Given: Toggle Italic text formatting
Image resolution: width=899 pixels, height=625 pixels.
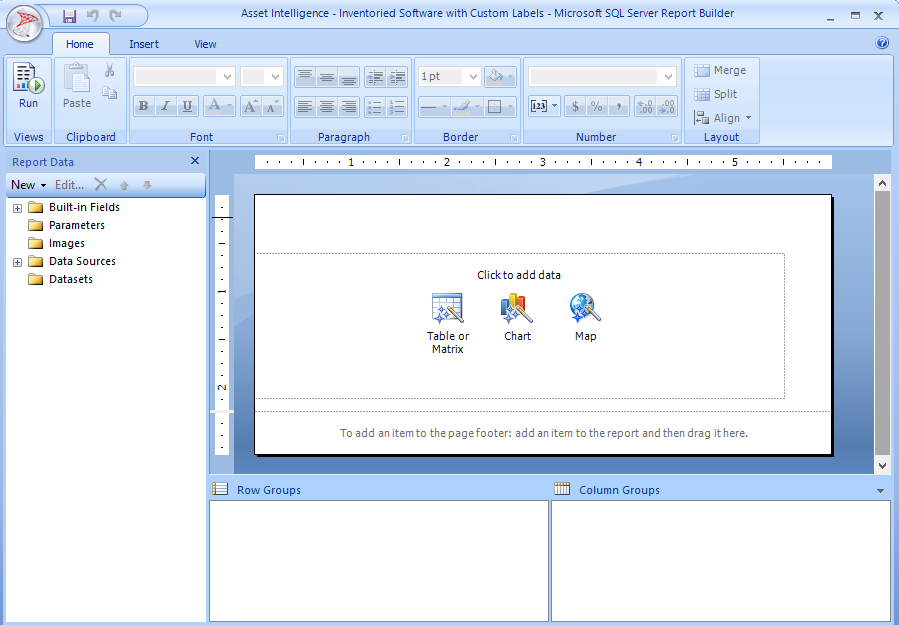Looking at the screenshot, I should [165, 106].
